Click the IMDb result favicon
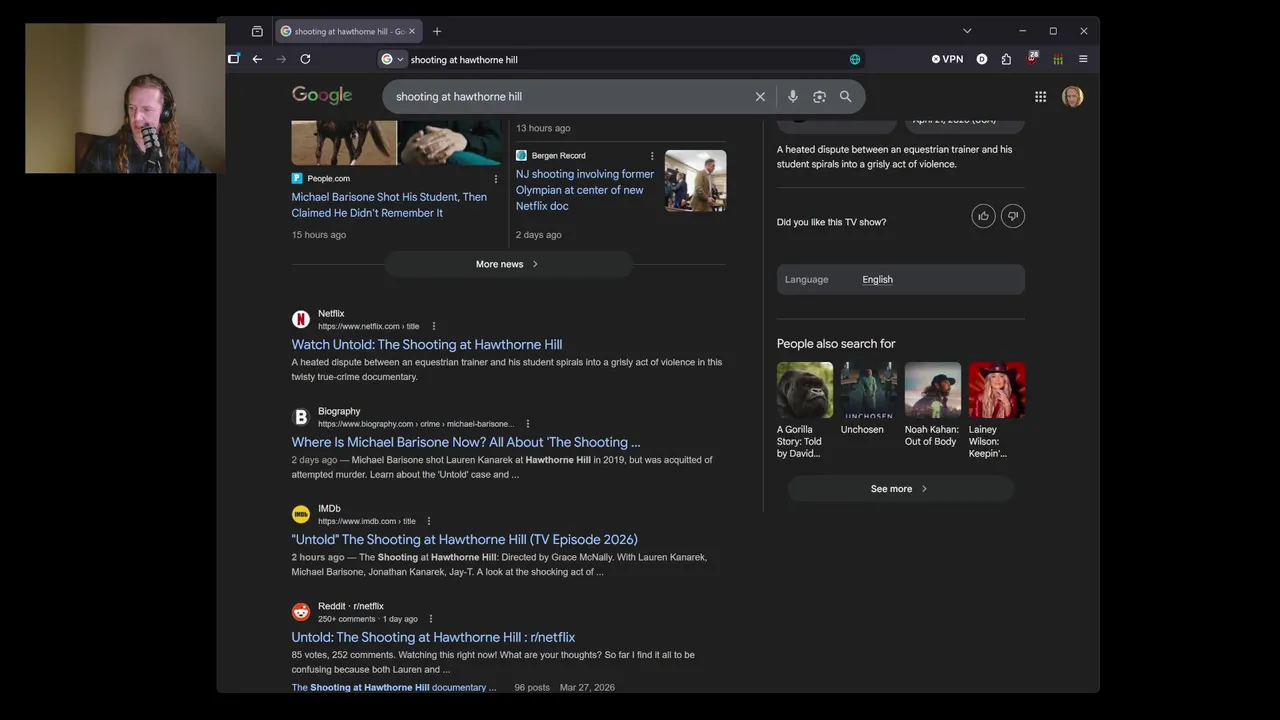Image resolution: width=1280 pixels, height=720 pixels. coord(301,514)
